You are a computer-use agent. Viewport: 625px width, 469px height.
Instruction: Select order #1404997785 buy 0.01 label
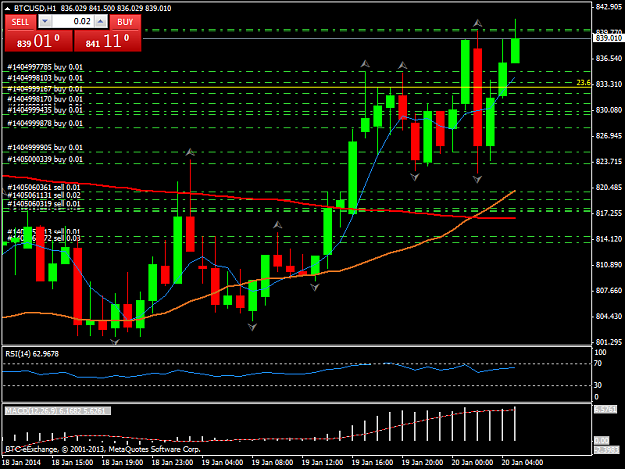point(45,67)
